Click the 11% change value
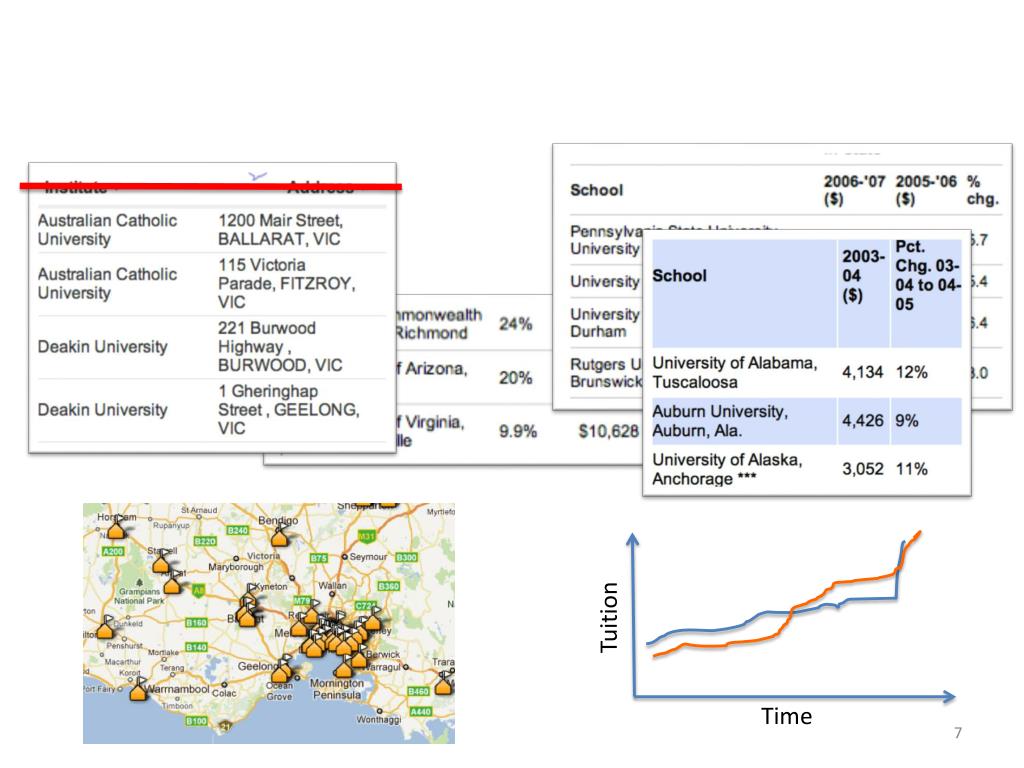Image resolution: width=1024 pixels, height=768 pixels. click(x=911, y=469)
